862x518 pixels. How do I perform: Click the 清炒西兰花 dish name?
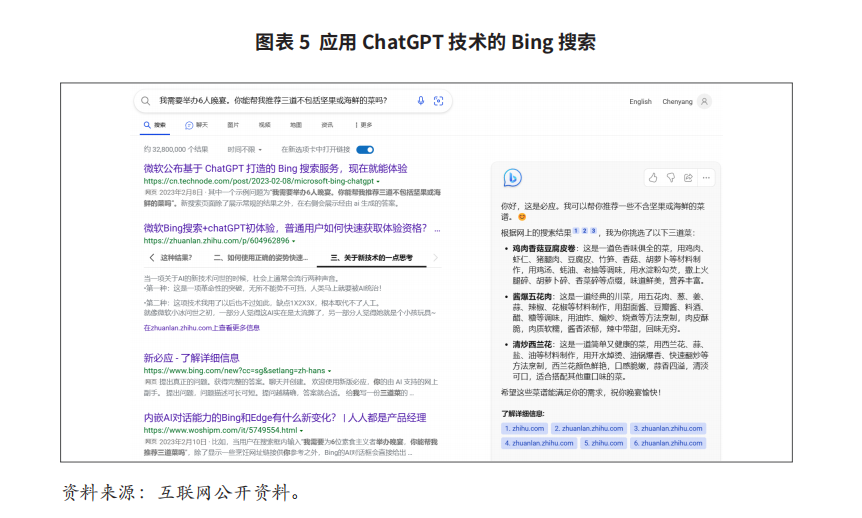tap(532, 345)
